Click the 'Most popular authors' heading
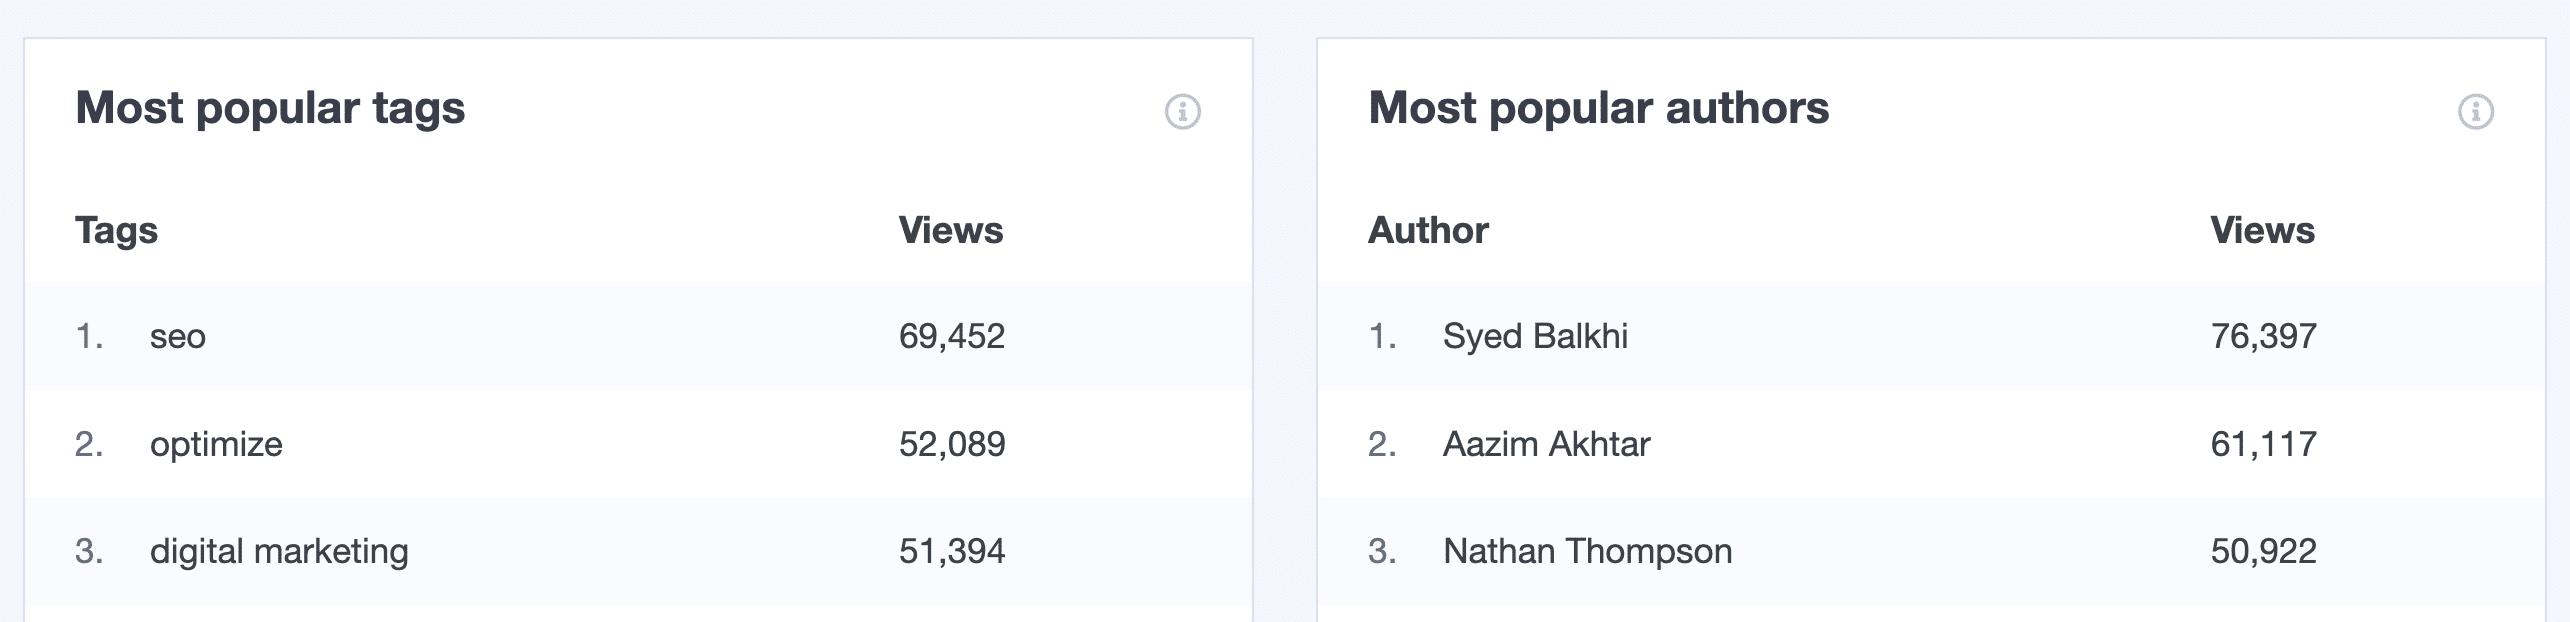Image resolution: width=2570 pixels, height=622 pixels. click(1598, 108)
